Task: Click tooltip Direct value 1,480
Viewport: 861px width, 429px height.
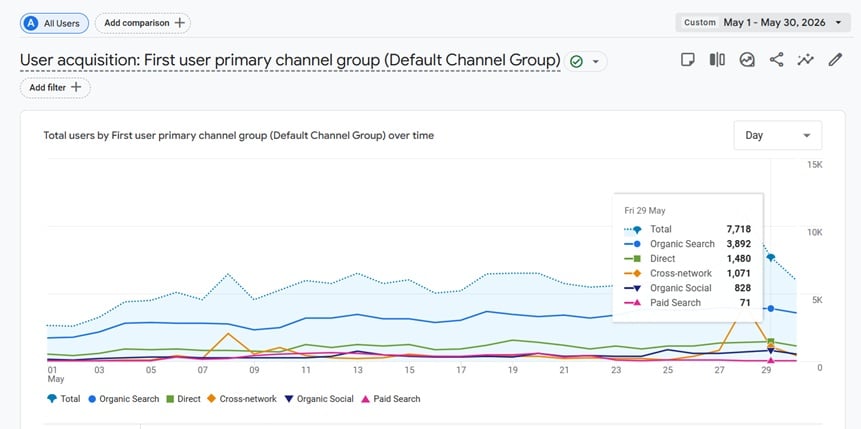Action: pos(737,259)
